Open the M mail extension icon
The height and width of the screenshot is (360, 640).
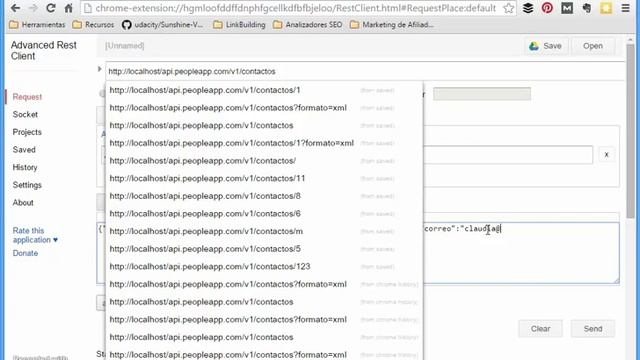pyautogui.click(x=567, y=8)
